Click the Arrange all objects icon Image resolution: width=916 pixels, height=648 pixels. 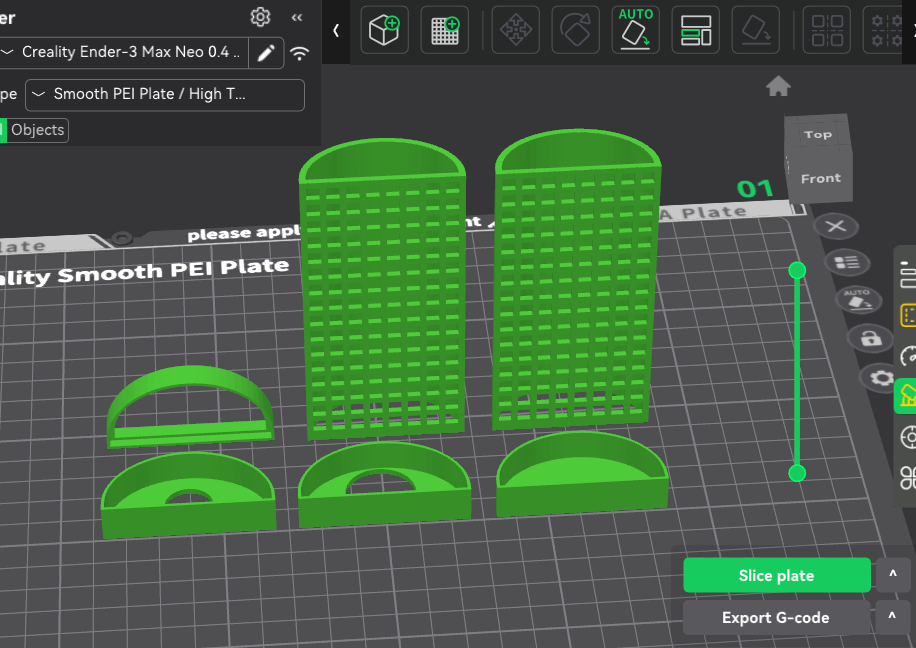[x=696, y=30]
